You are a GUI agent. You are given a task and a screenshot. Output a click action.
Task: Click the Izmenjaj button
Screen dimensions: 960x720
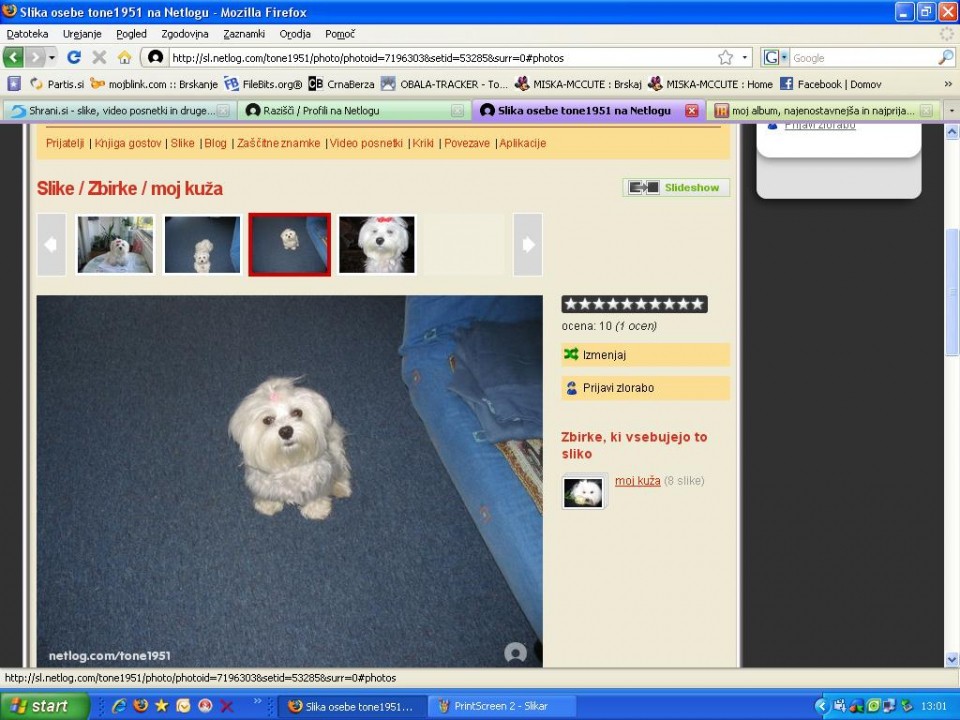pyautogui.click(x=645, y=354)
